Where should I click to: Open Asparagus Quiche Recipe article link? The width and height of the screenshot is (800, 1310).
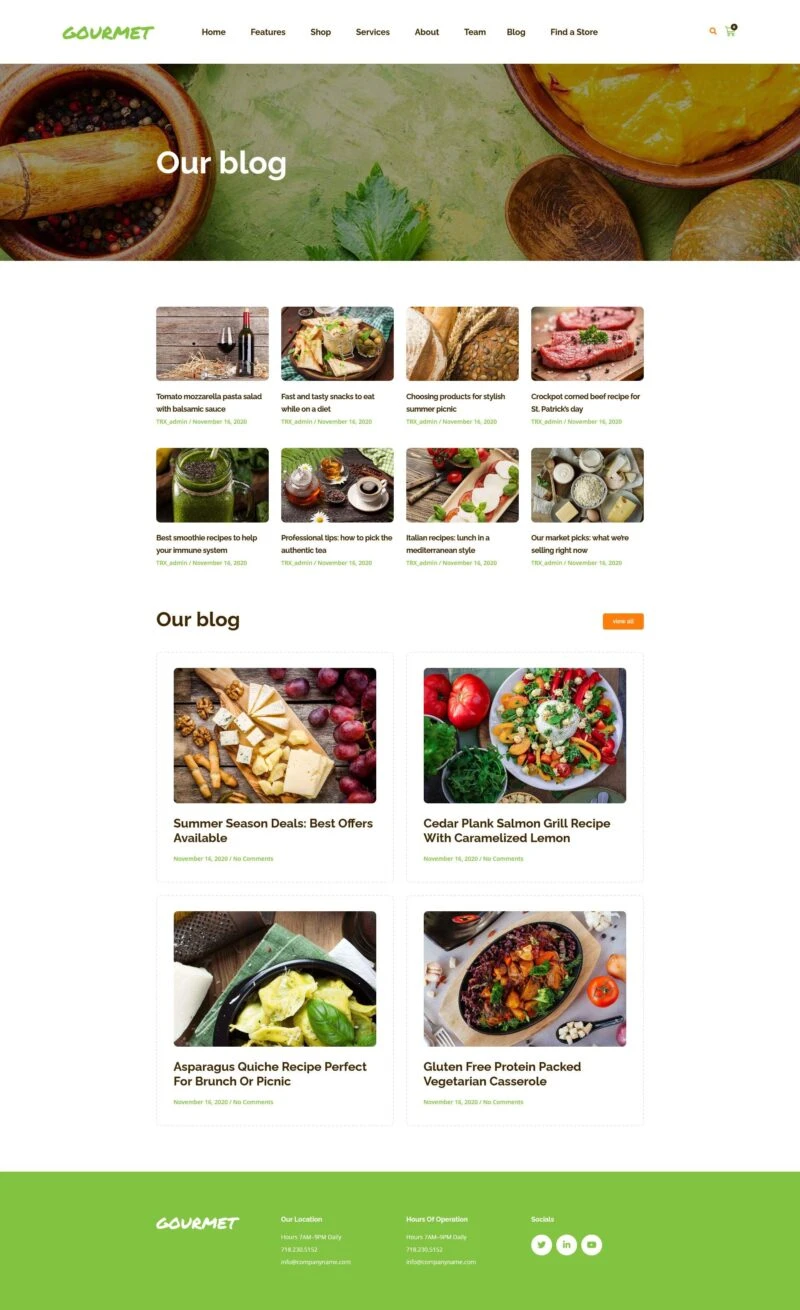[270, 1074]
